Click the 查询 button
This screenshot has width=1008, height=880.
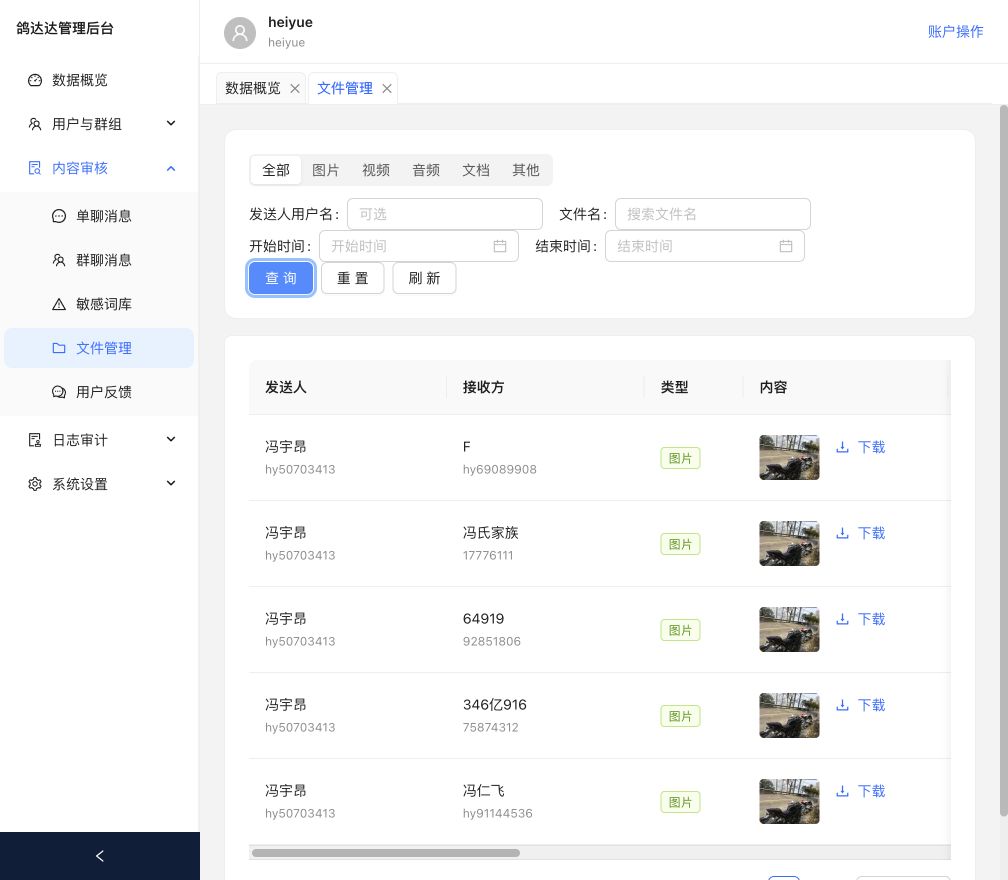click(x=281, y=278)
